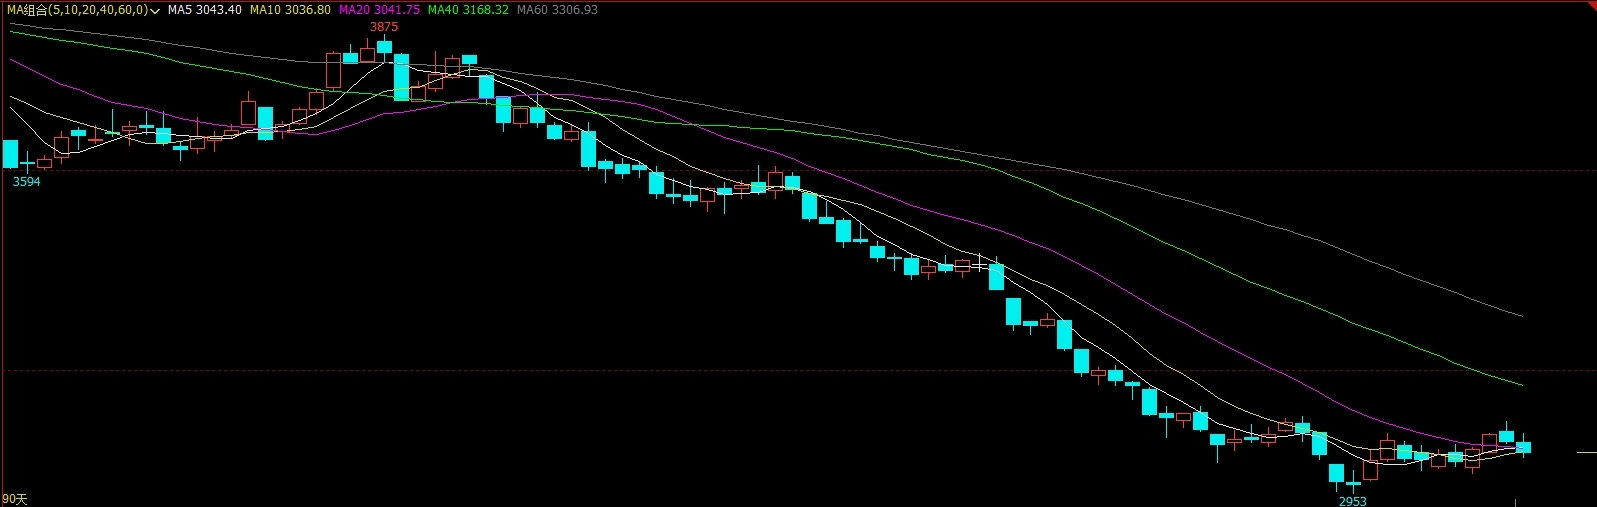Select the green MA40 3168.32 legend
Image resolution: width=1597 pixels, height=507 pixels.
(x=468, y=10)
